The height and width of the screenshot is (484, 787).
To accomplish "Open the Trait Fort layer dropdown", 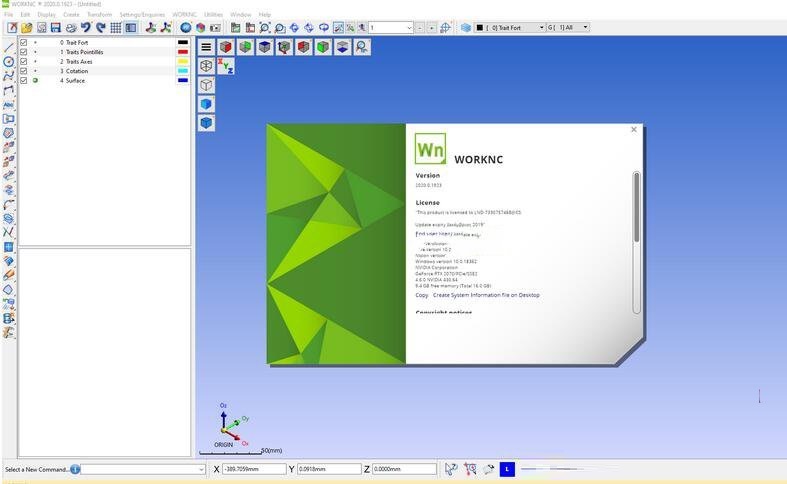I will click(542, 28).
